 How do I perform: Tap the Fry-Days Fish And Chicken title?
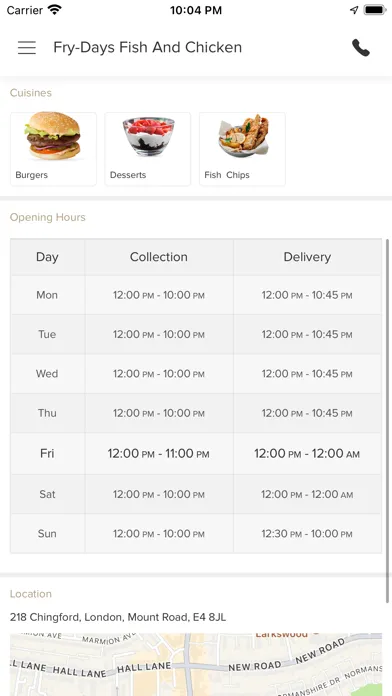147,47
